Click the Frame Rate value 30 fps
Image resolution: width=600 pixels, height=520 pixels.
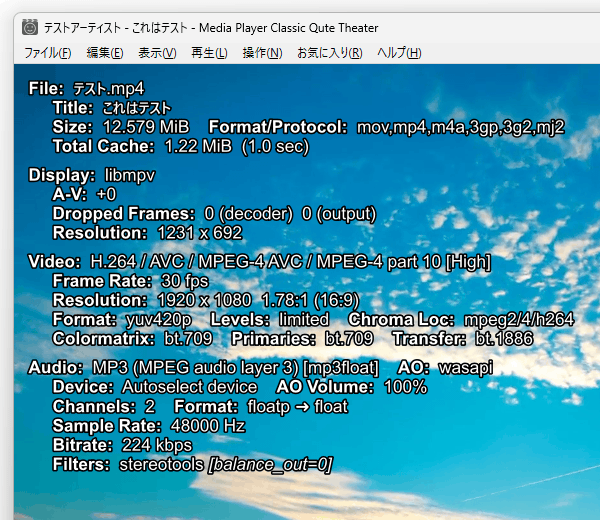(185, 281)
